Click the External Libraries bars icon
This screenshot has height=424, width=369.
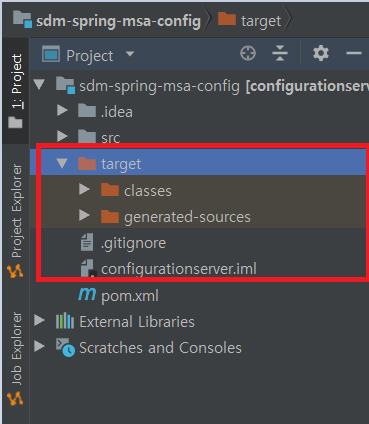65,321
